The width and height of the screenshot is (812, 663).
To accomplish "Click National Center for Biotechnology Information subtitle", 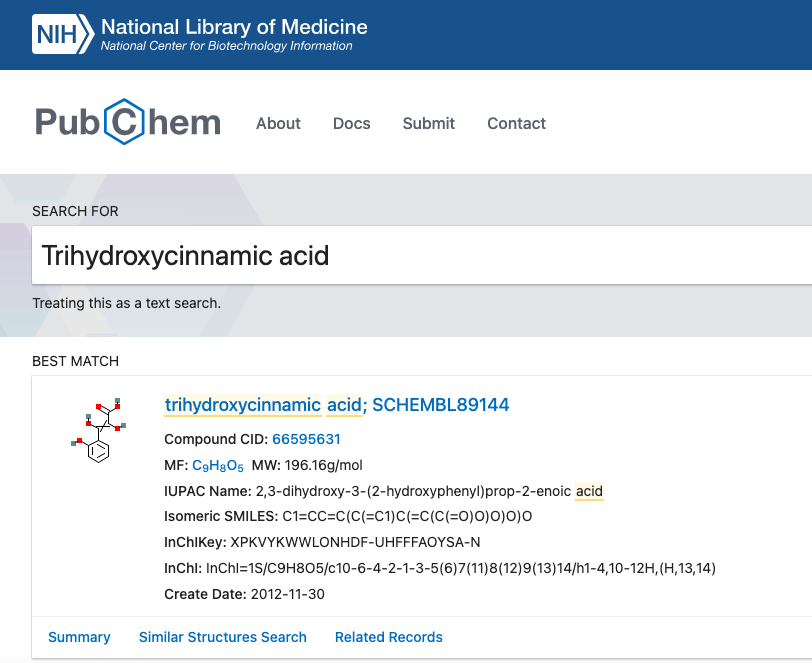I will pos(226,46).
